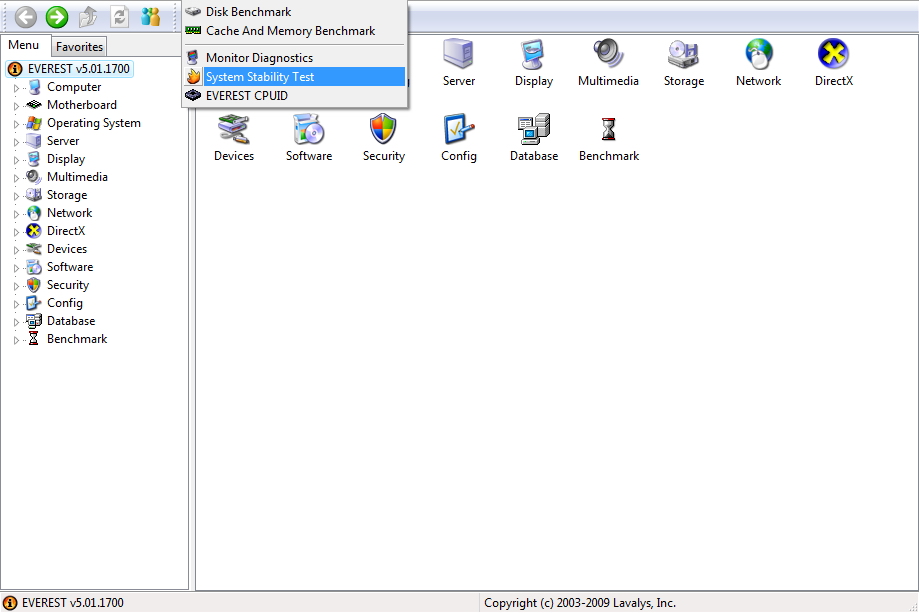The height and width of the screenshot is (613, 919).
Task: Go up one level using toolbar icon
Action: (x=88, y=17)
